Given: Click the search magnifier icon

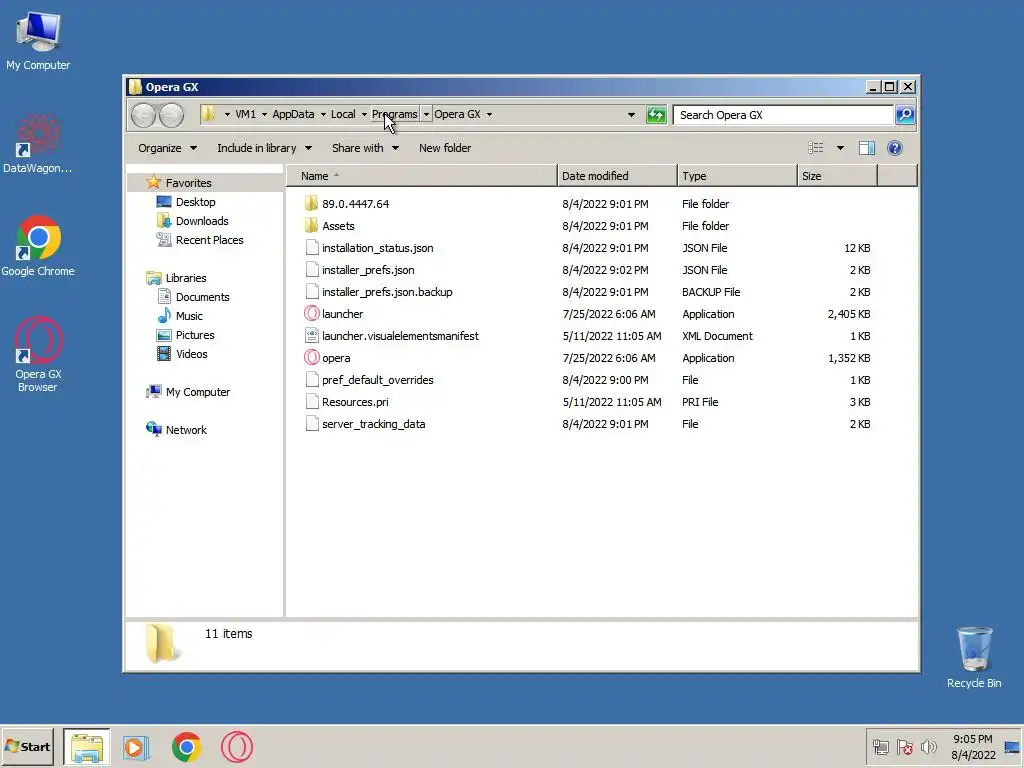Looking at the screenshot, I should pyautogui.click(x=904, y=115).
